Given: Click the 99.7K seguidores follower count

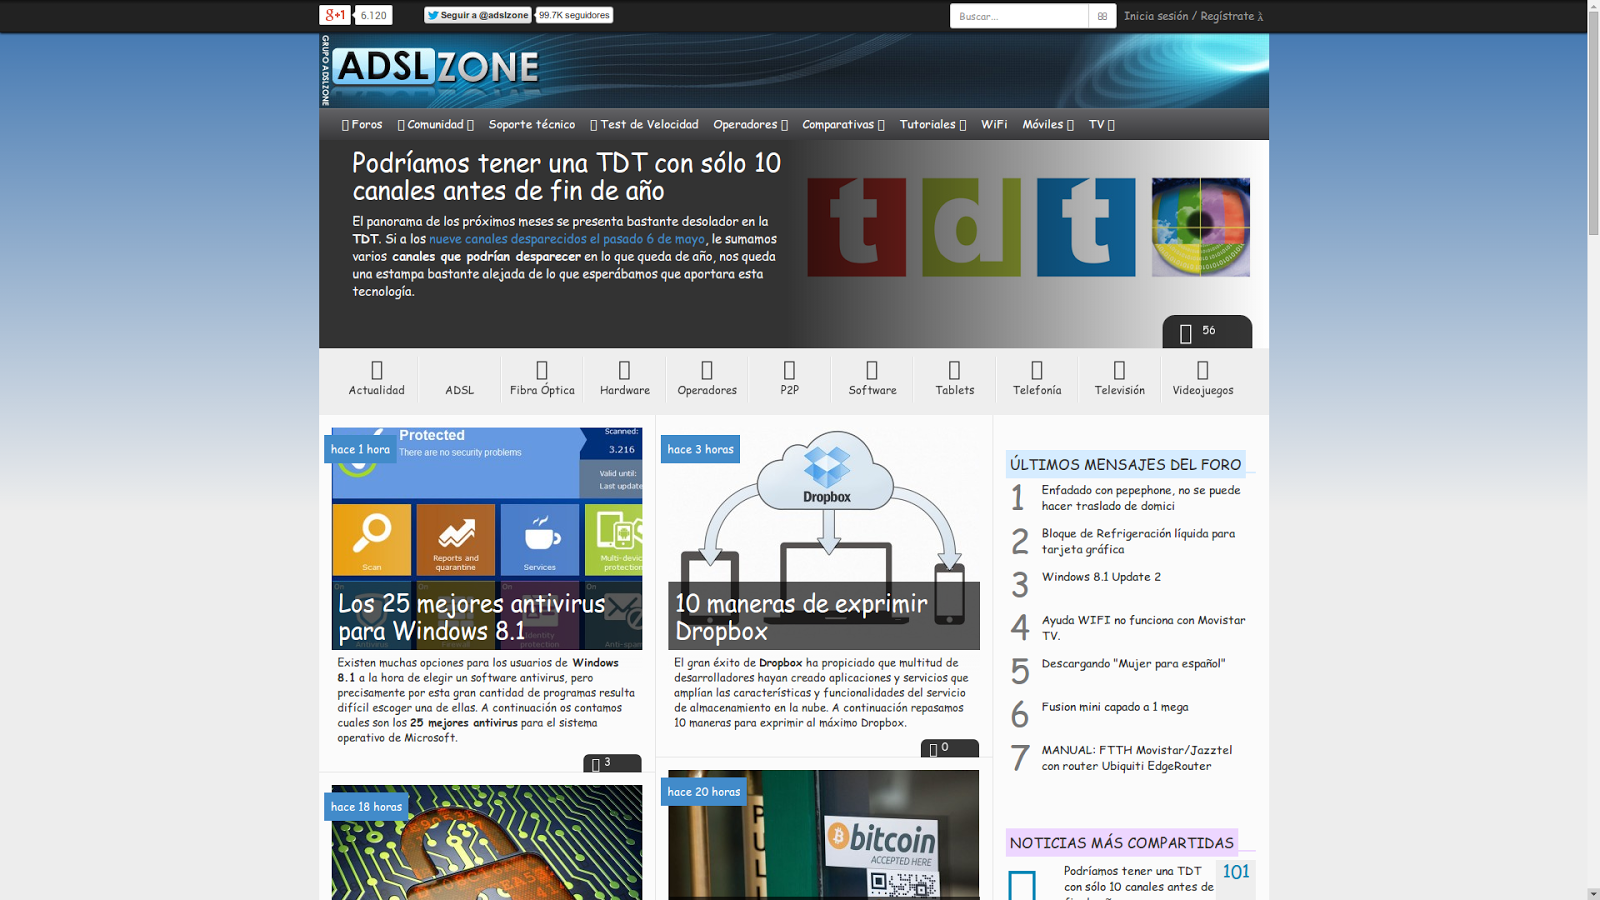Looking at the screenshot, I should (x=574, y=15).
